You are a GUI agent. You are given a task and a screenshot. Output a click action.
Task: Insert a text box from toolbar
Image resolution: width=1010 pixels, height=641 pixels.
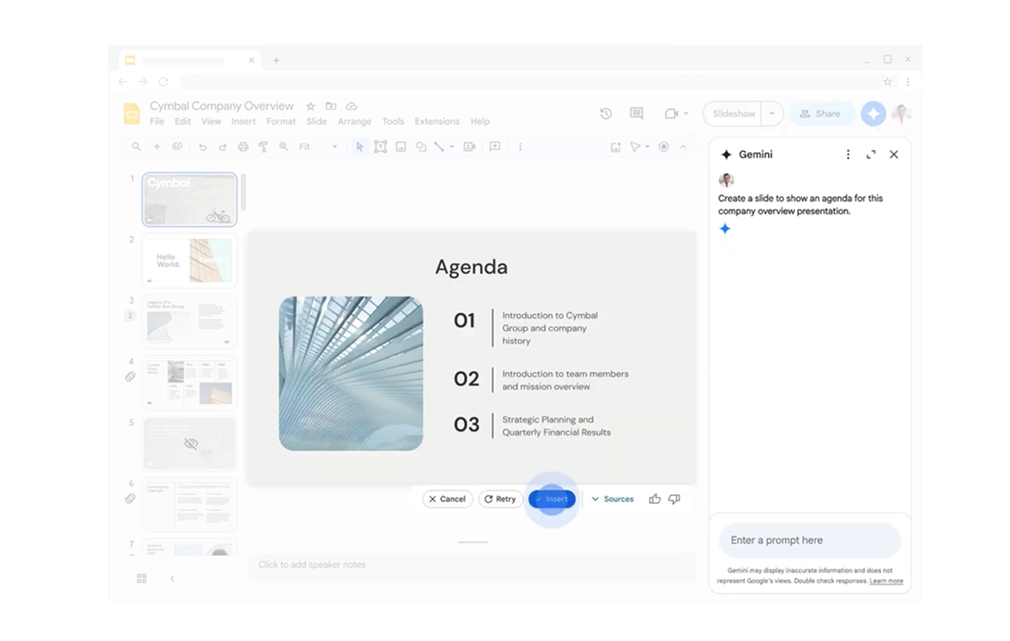click(x=380, y=147)
